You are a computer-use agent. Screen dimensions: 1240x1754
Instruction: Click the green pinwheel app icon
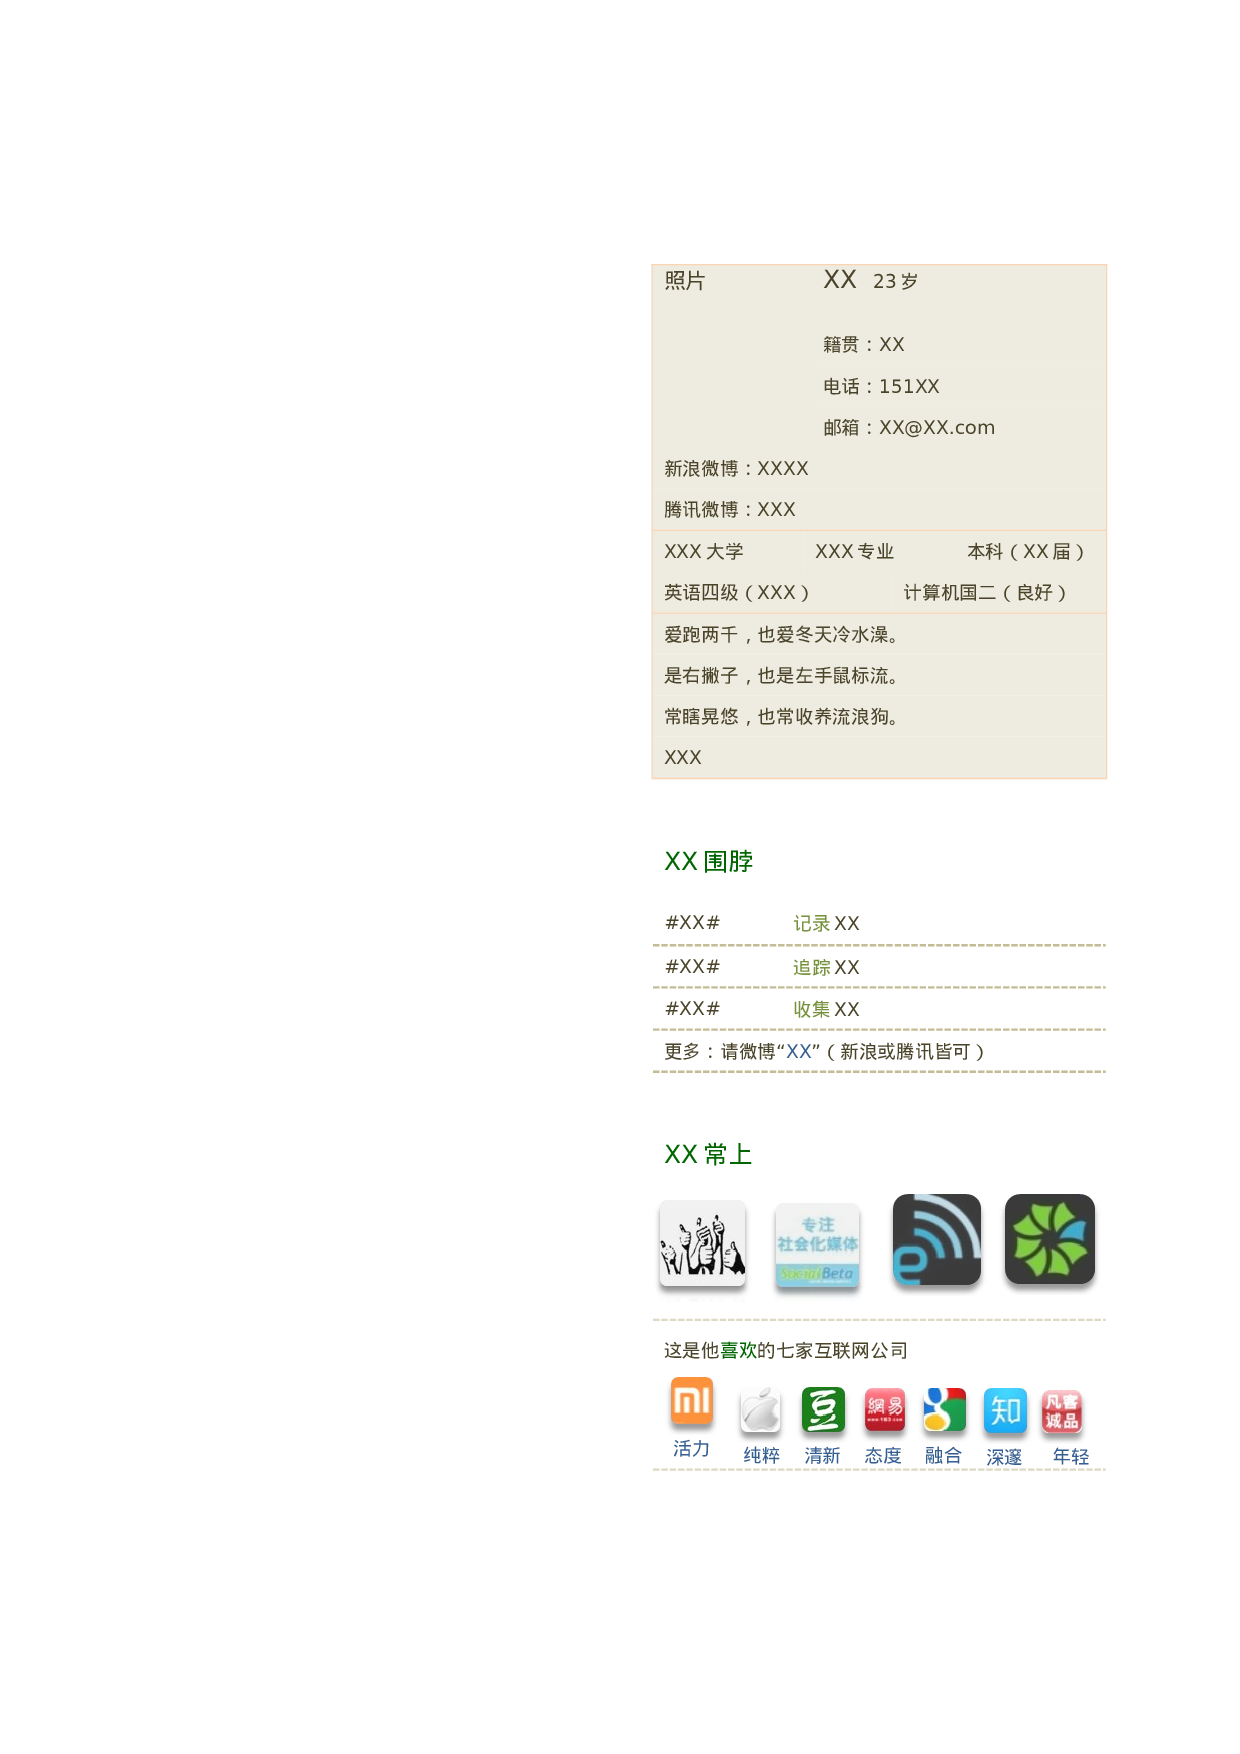pyautogui.click(x=1049, y=1239)
